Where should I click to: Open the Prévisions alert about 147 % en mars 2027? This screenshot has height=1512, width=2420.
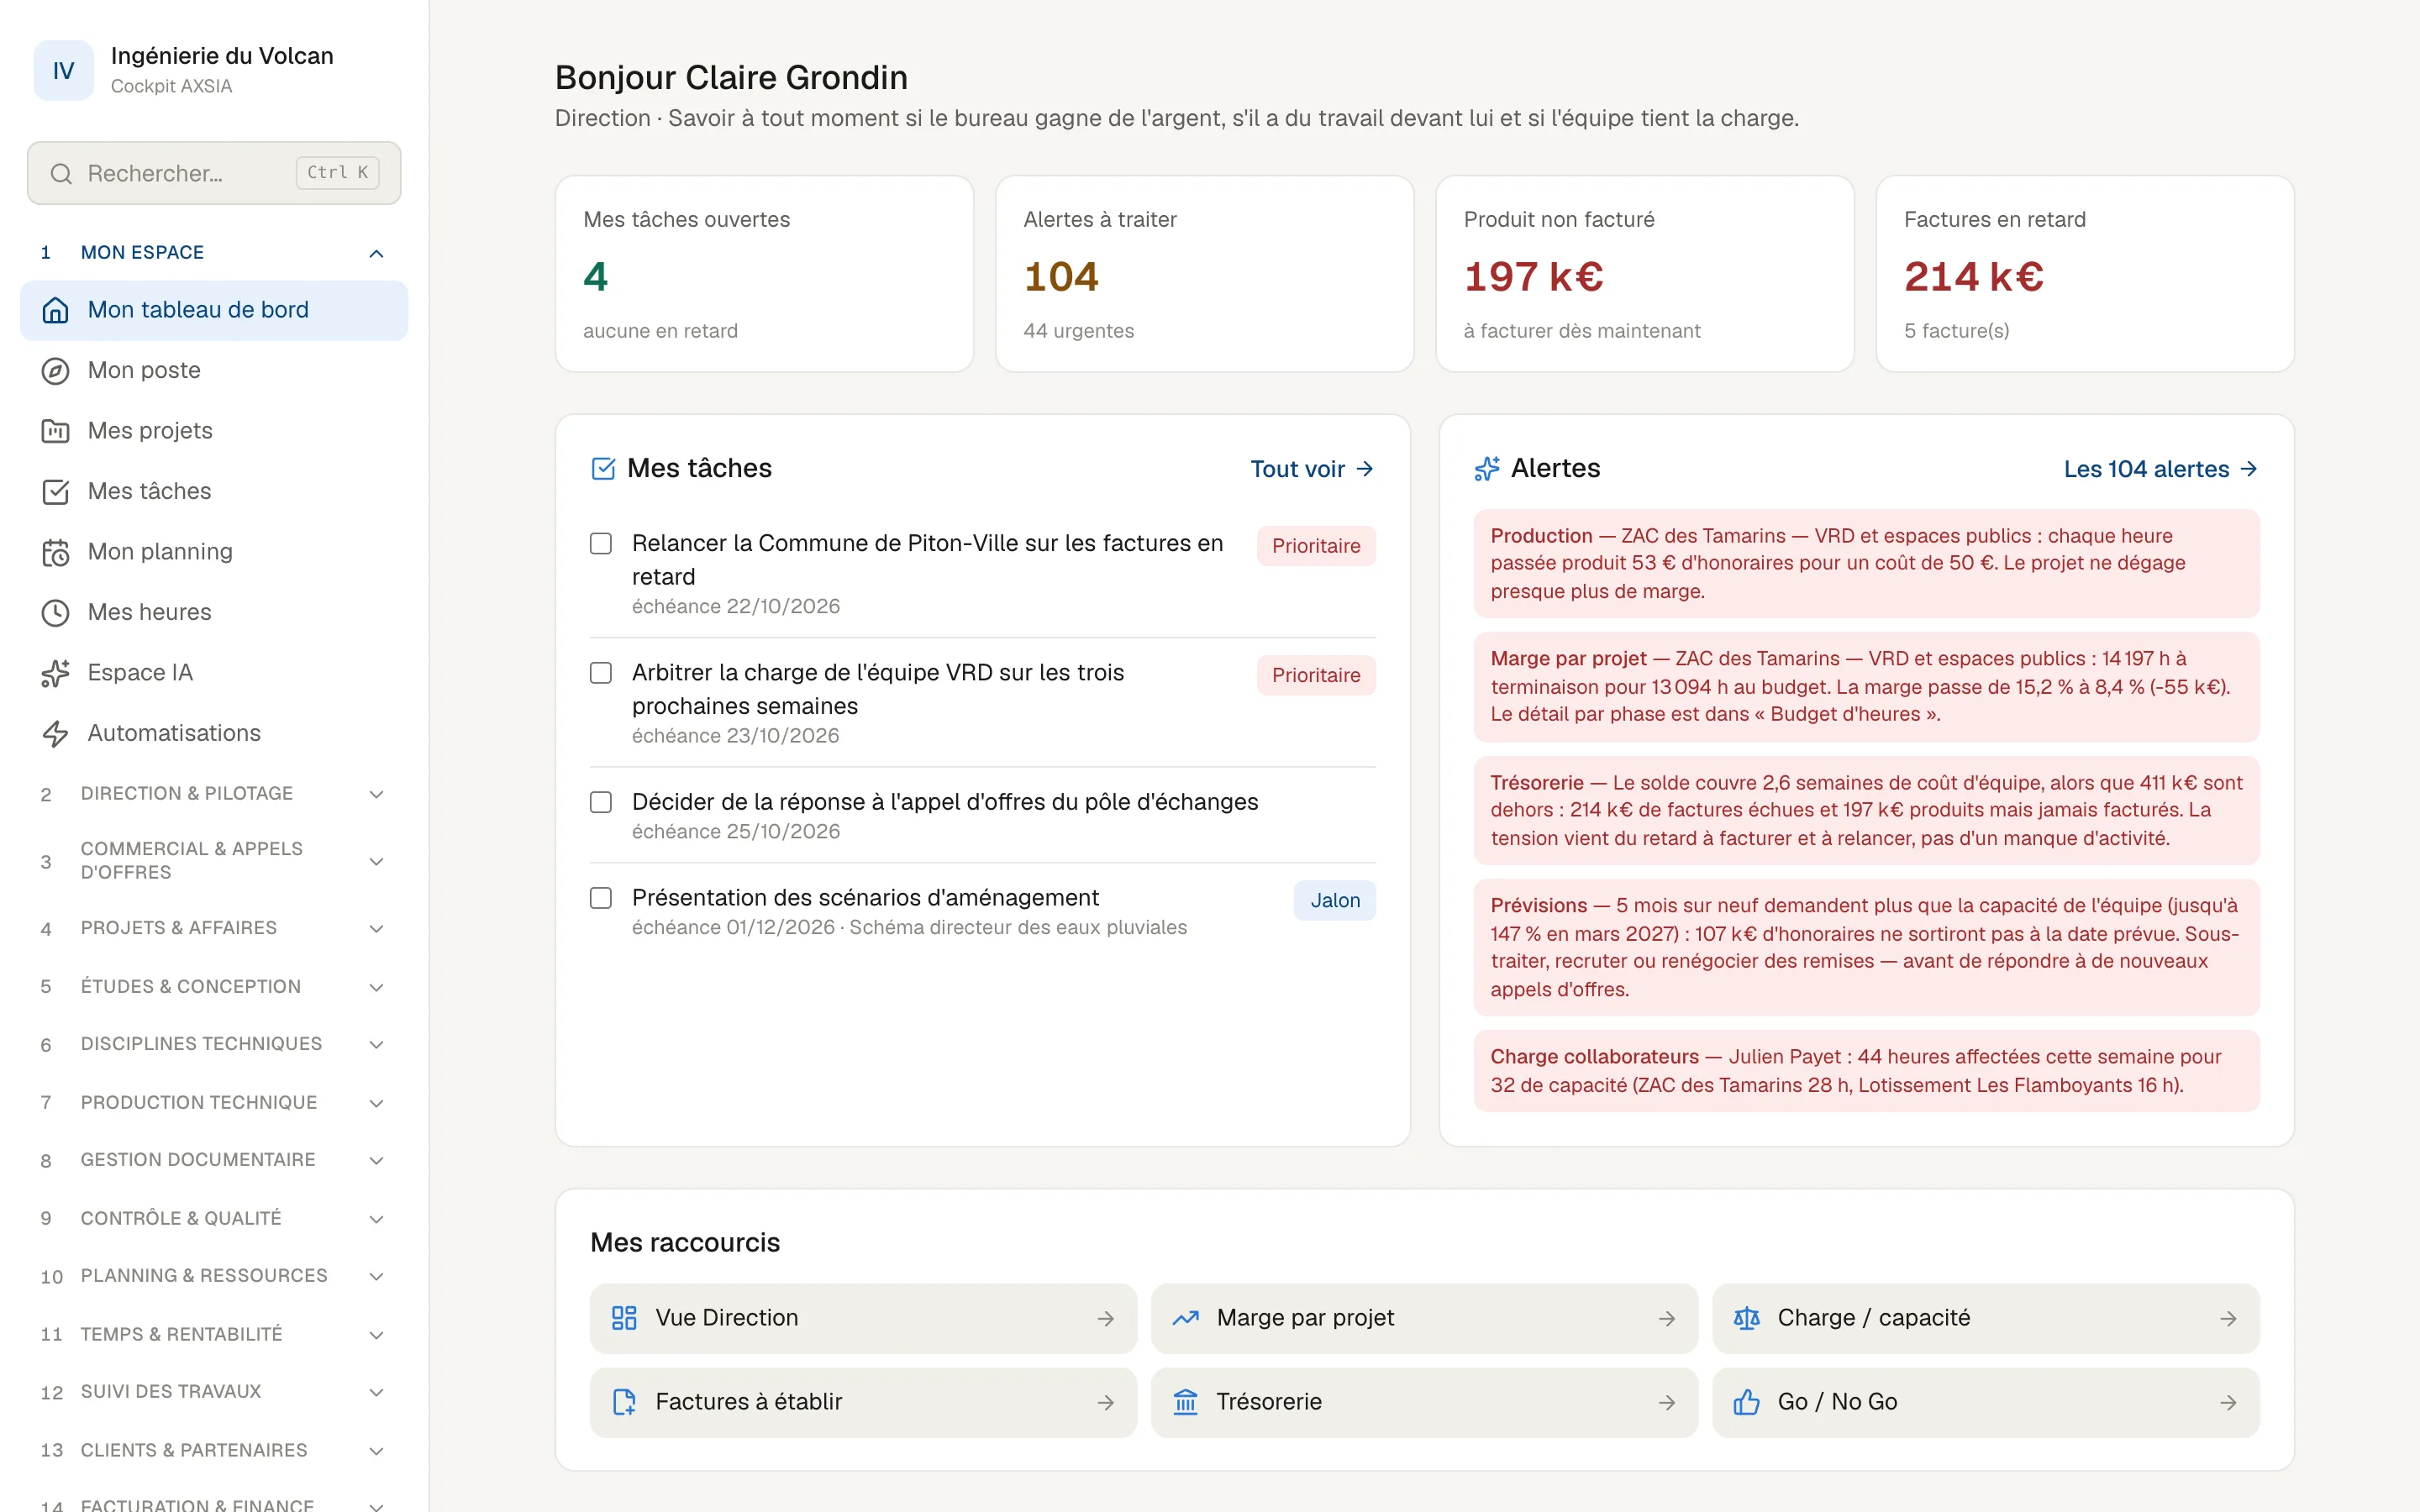click(x=1866, y=947)
